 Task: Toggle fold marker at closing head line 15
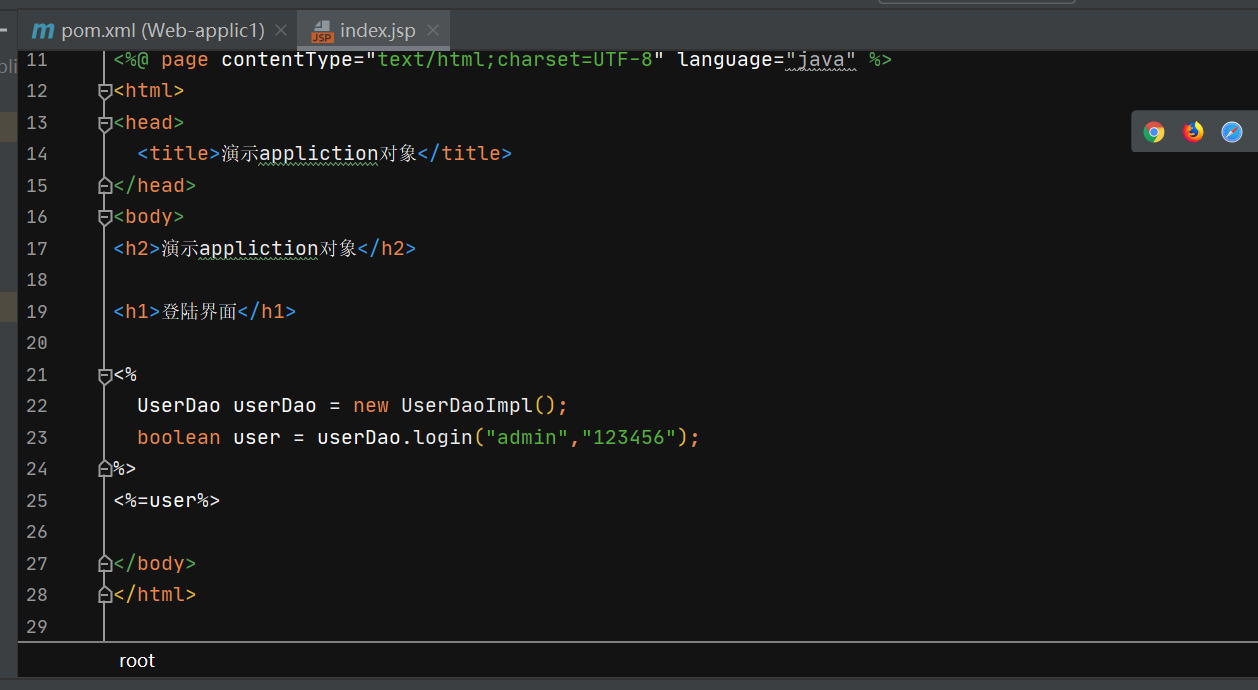tap(105, 186)
